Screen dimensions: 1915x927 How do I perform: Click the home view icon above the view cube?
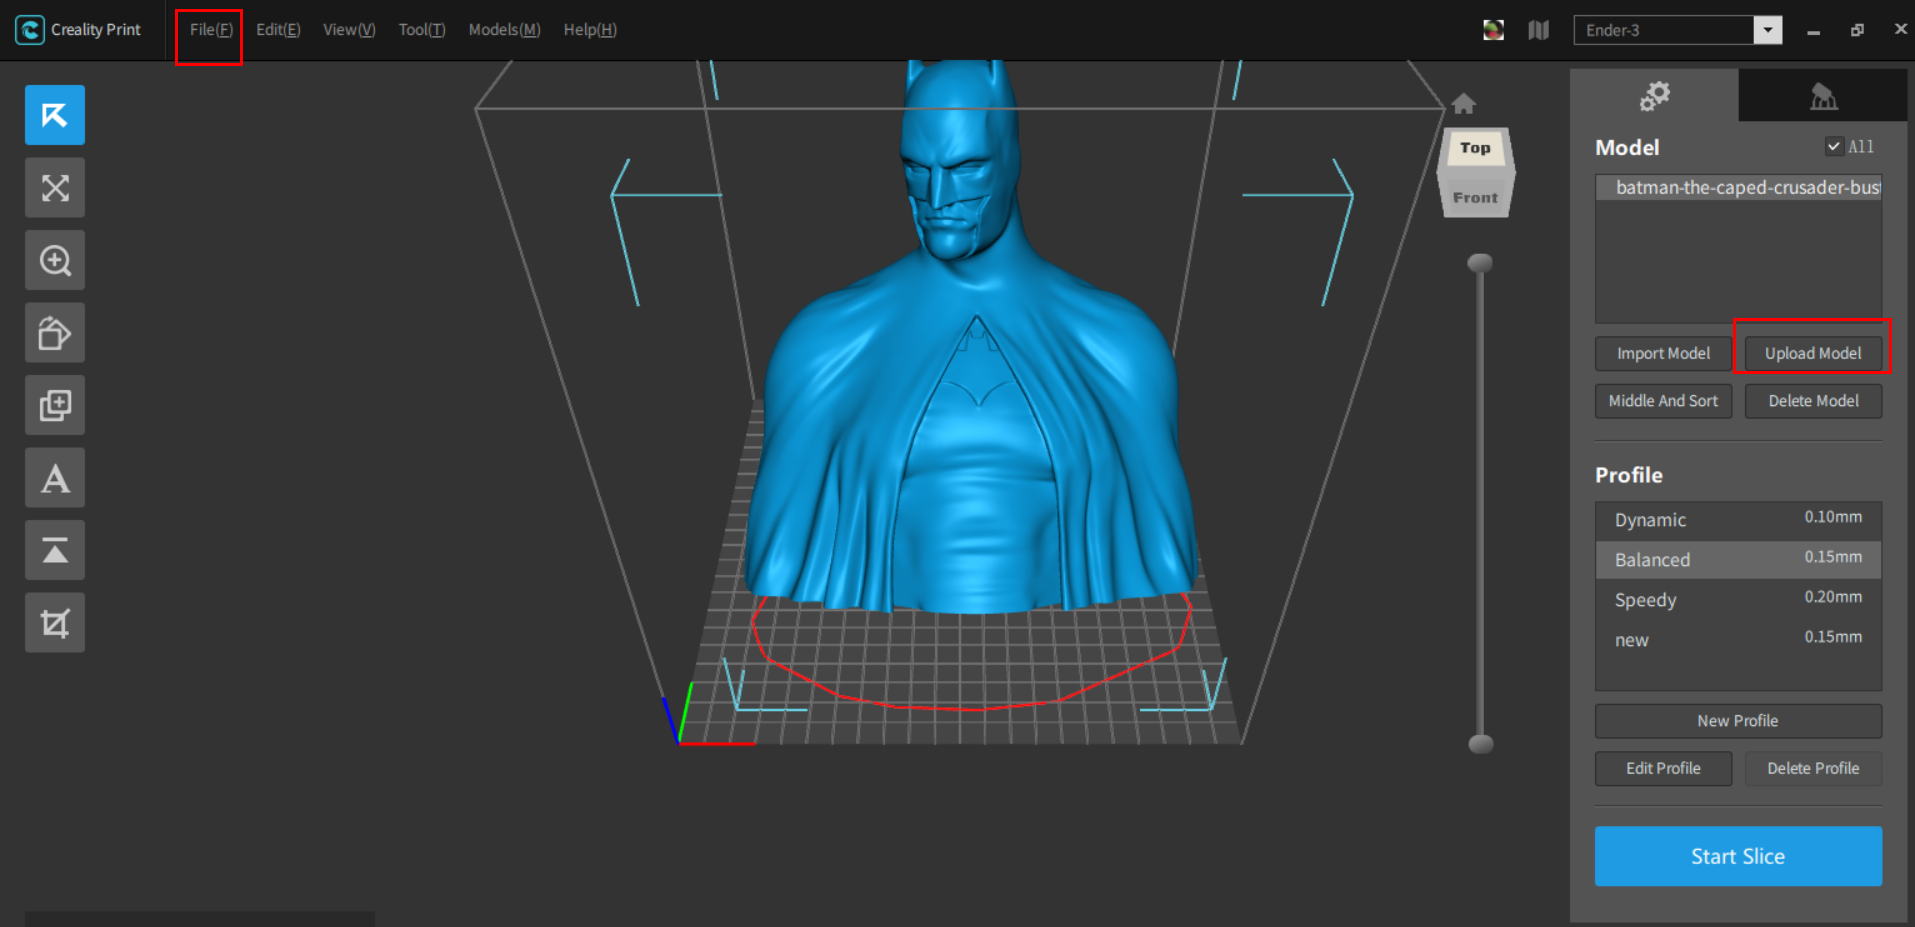[x=1463, y=103]
